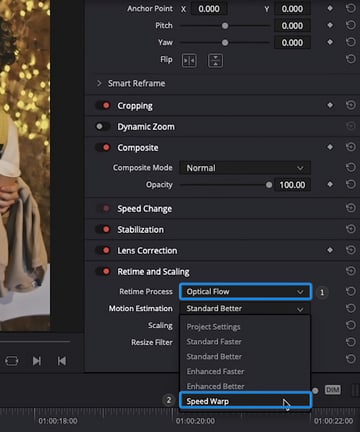Screen dimensions: 360x432
Task: Add keyframe for Composite section
Action: point(330,147)
